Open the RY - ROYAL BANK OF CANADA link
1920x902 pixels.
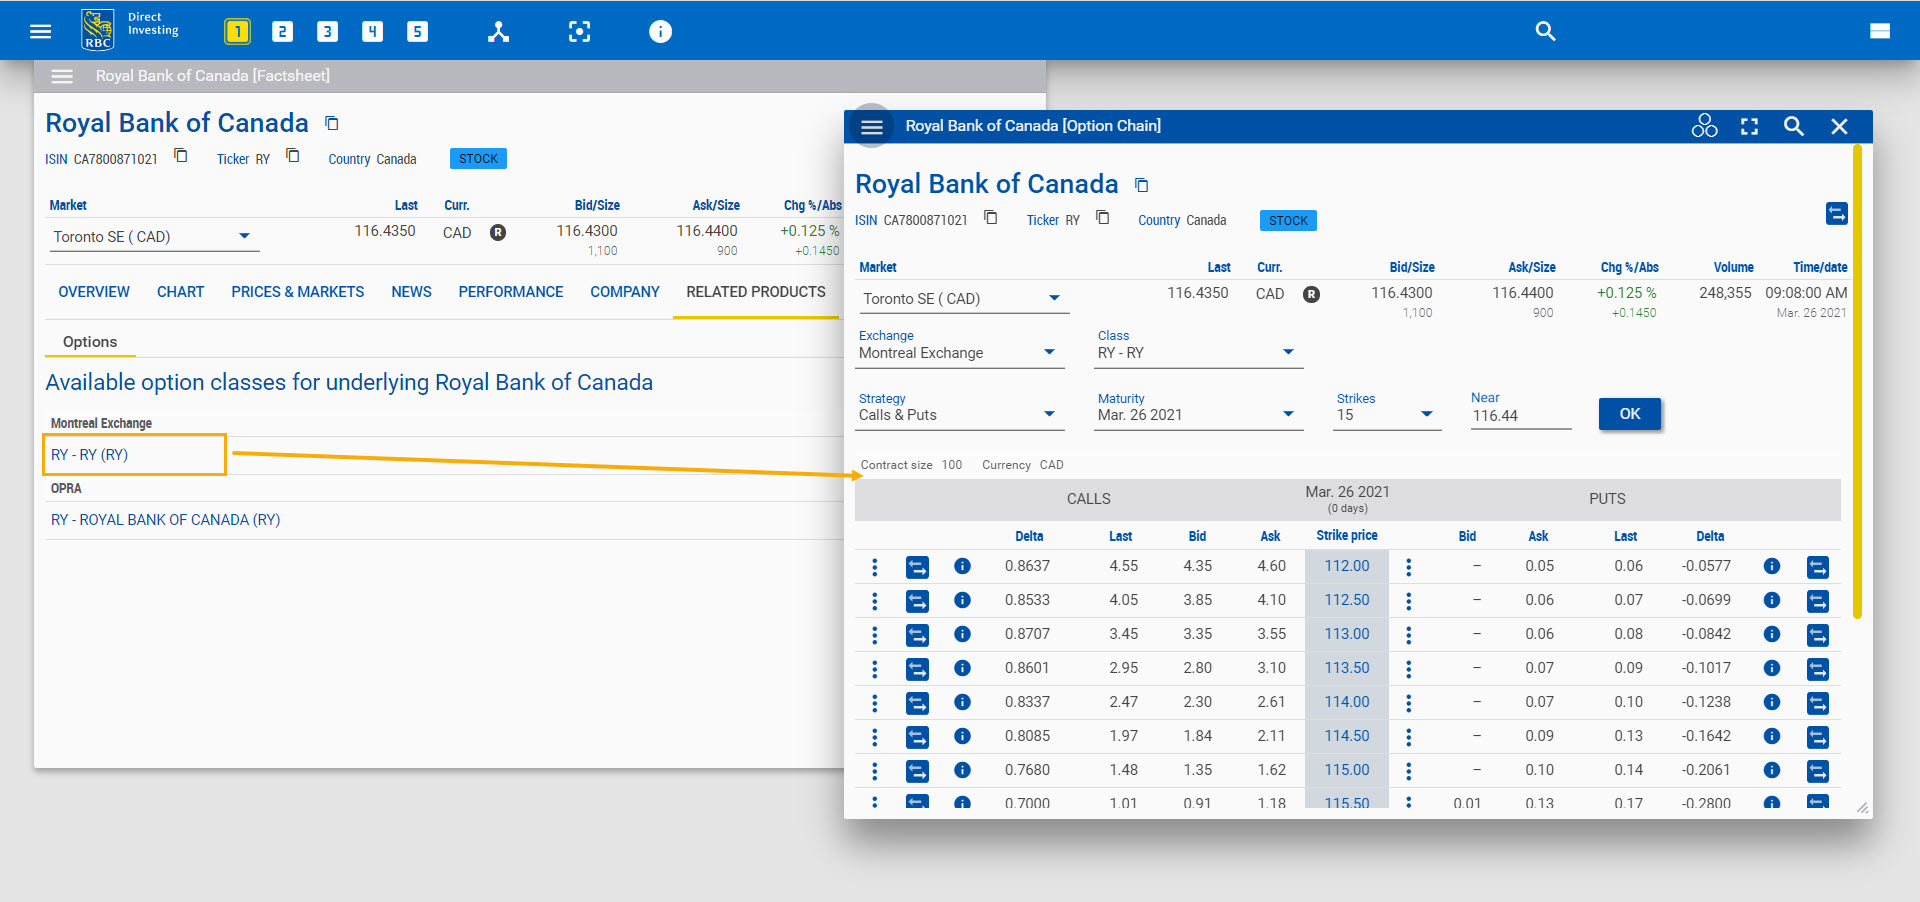[165, 519]
